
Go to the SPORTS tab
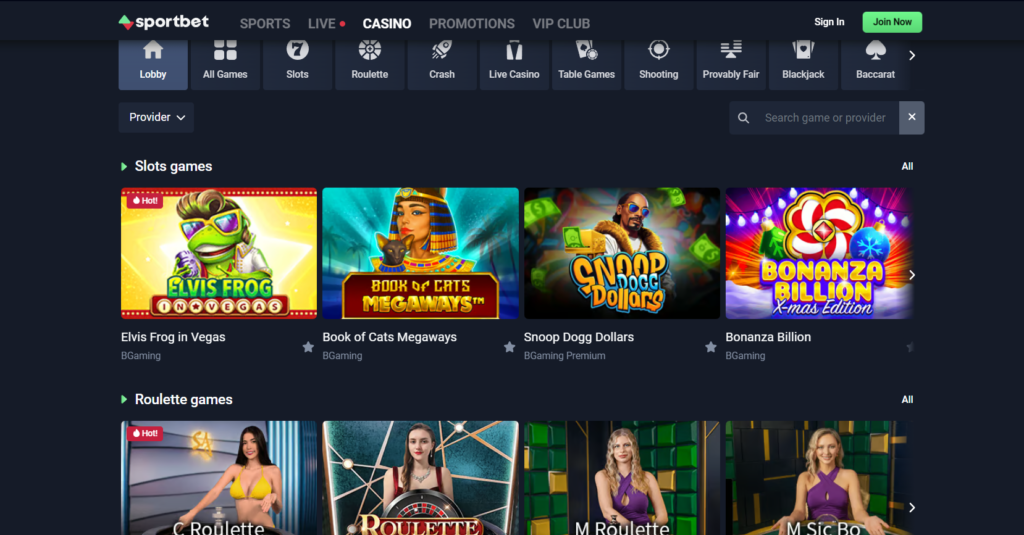click(x=265, y=24)
